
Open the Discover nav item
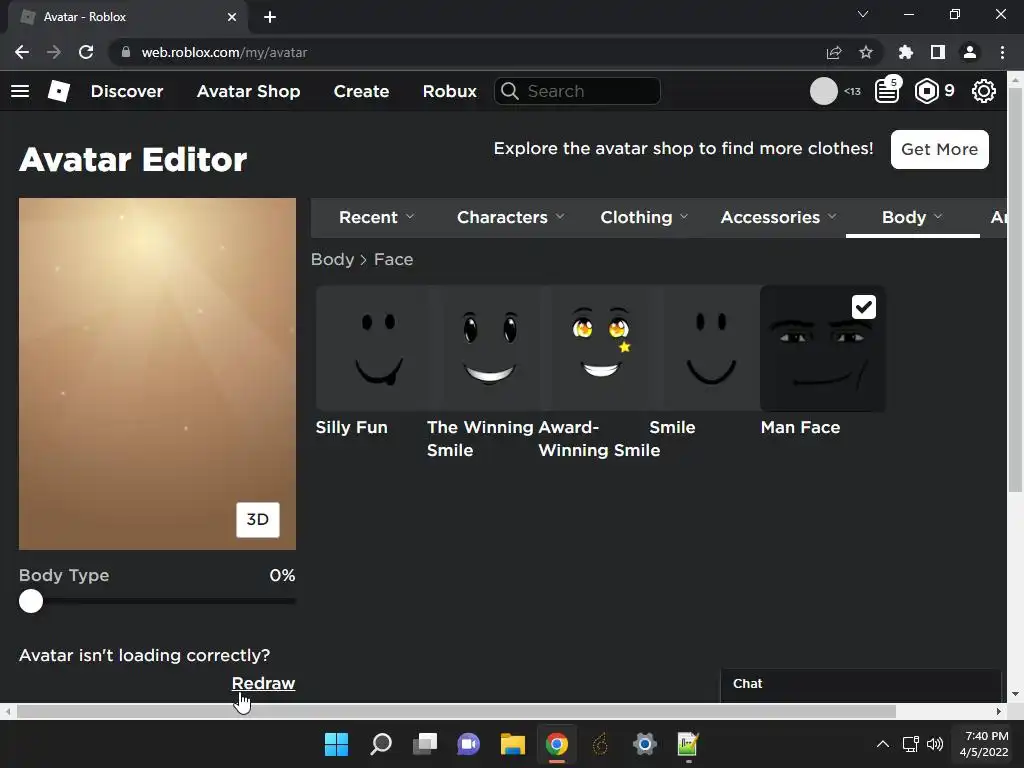tap(127, 91)
